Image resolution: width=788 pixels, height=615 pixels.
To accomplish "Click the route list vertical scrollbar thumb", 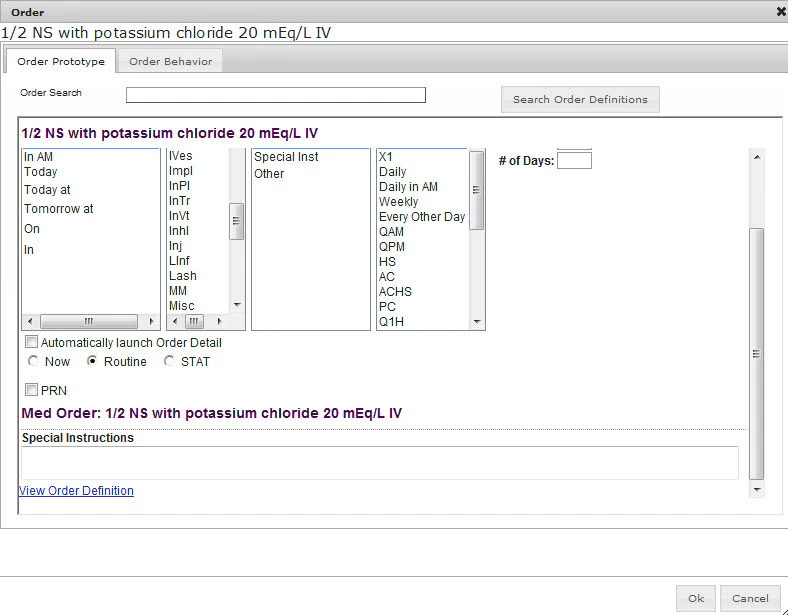I will [237, 222].
